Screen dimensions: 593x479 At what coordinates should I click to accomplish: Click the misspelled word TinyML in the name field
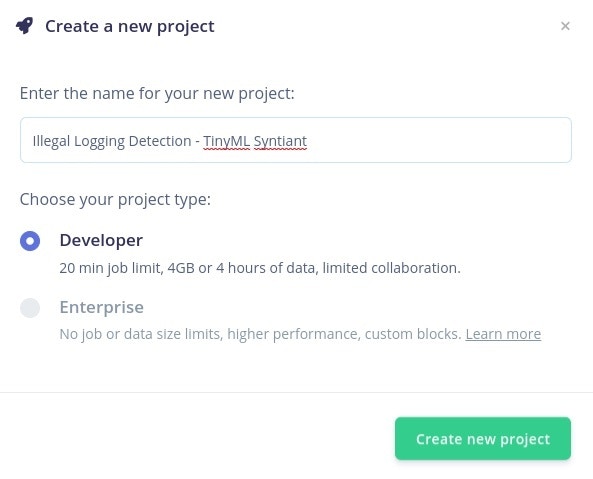226,141
